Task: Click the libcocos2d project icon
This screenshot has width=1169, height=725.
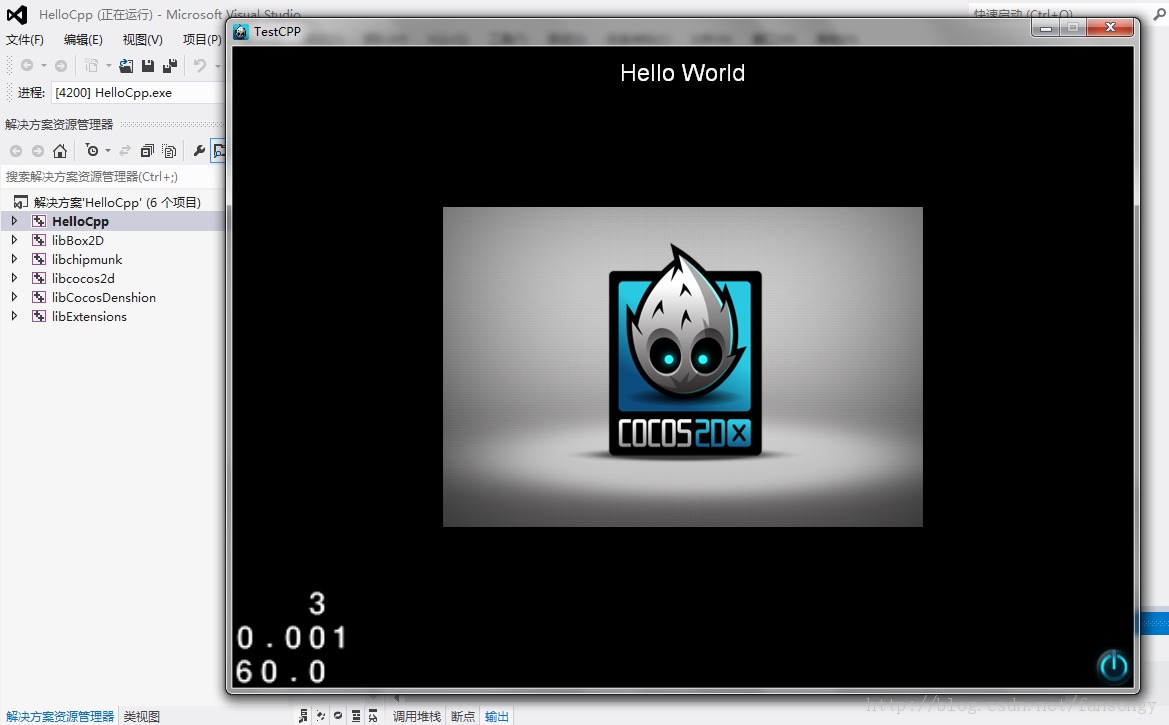Action: tap(39, 278)
